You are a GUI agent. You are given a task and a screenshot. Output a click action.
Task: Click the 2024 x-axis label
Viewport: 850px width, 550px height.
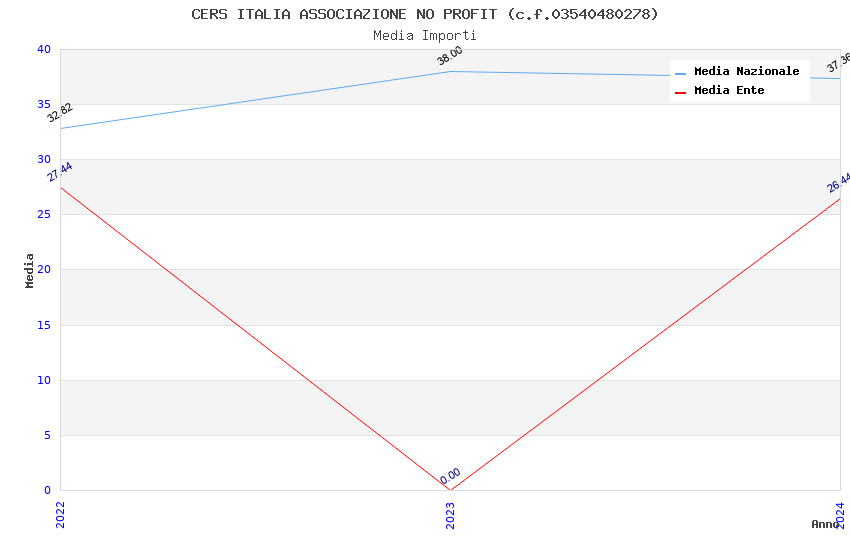pos(840,515)
